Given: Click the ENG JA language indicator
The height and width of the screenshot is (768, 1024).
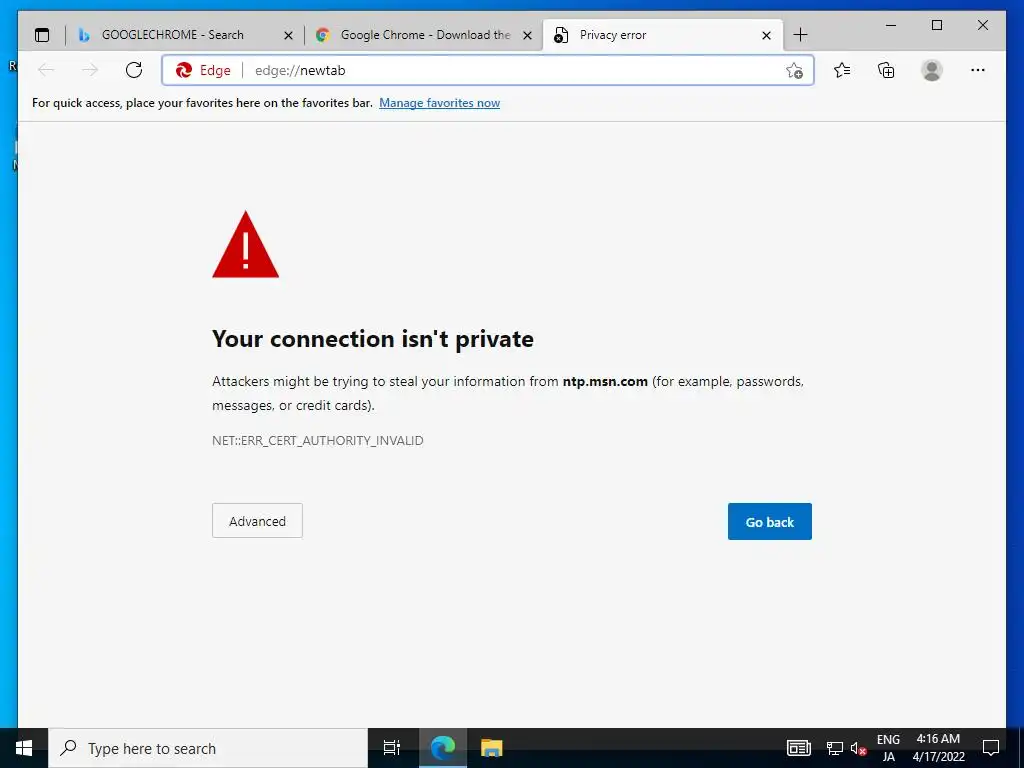Looking at the screenshot, I should click(888, 748).
